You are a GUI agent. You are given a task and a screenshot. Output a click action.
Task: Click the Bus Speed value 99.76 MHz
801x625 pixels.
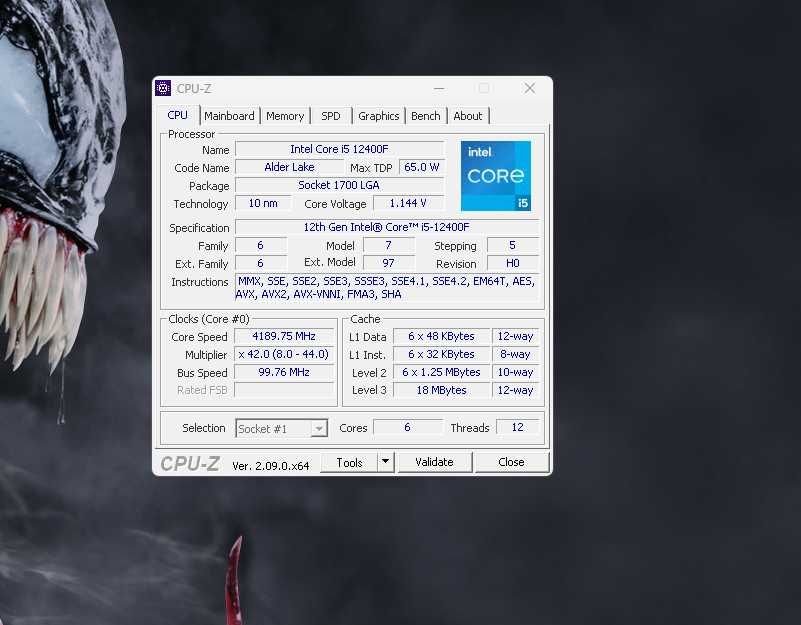tap(284, 372)
